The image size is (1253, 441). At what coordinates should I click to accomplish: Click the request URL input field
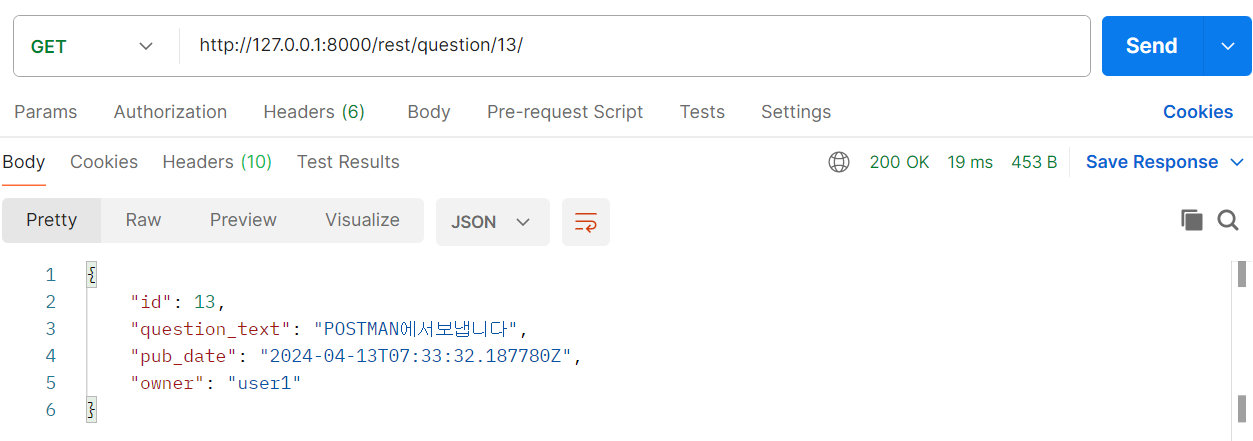pos(634,46)
